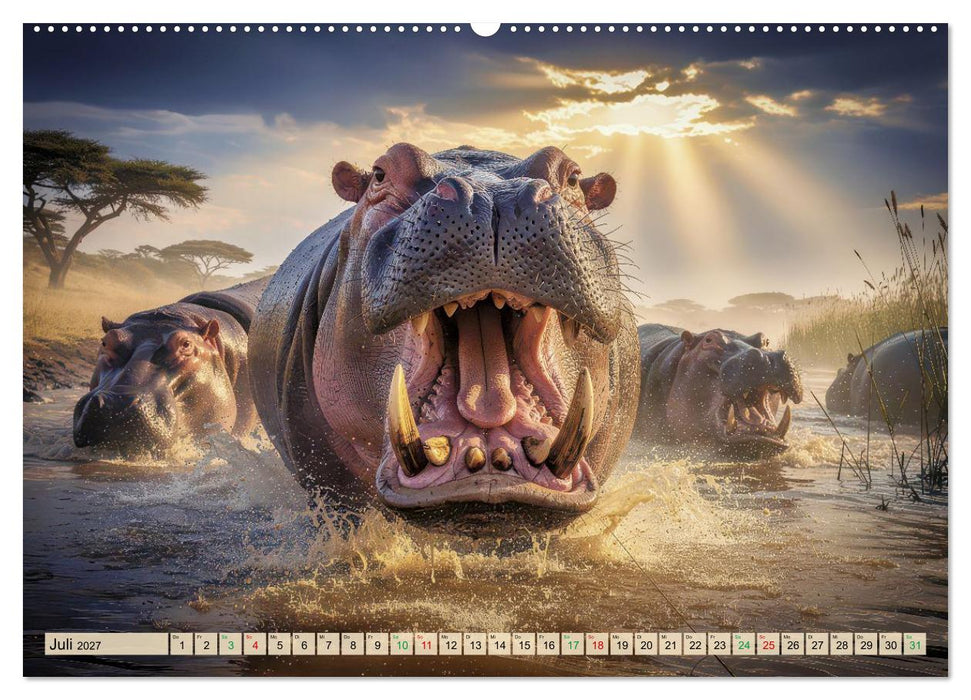Pick the green Saturday date 31
The width and height of the screenshot is (971, 700).
click(915, 644)
